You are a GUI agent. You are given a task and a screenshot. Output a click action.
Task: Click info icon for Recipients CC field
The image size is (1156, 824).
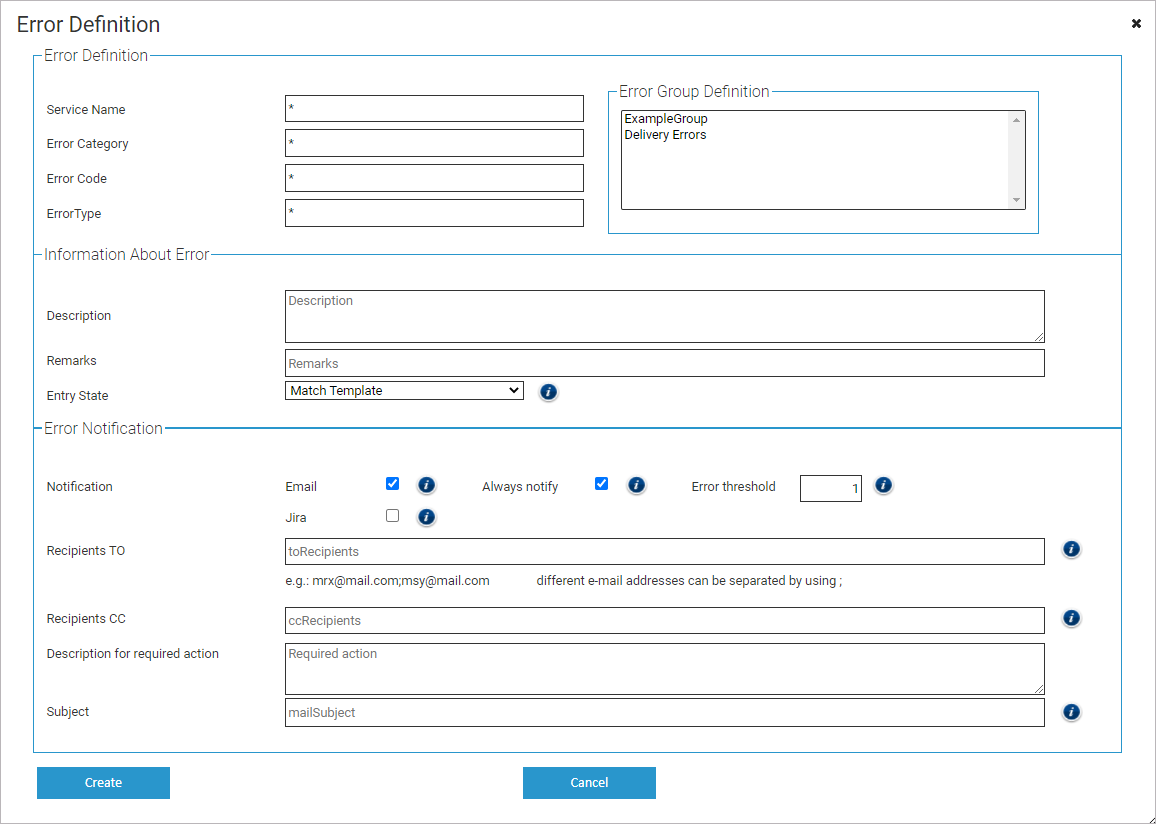[1071, 618]
